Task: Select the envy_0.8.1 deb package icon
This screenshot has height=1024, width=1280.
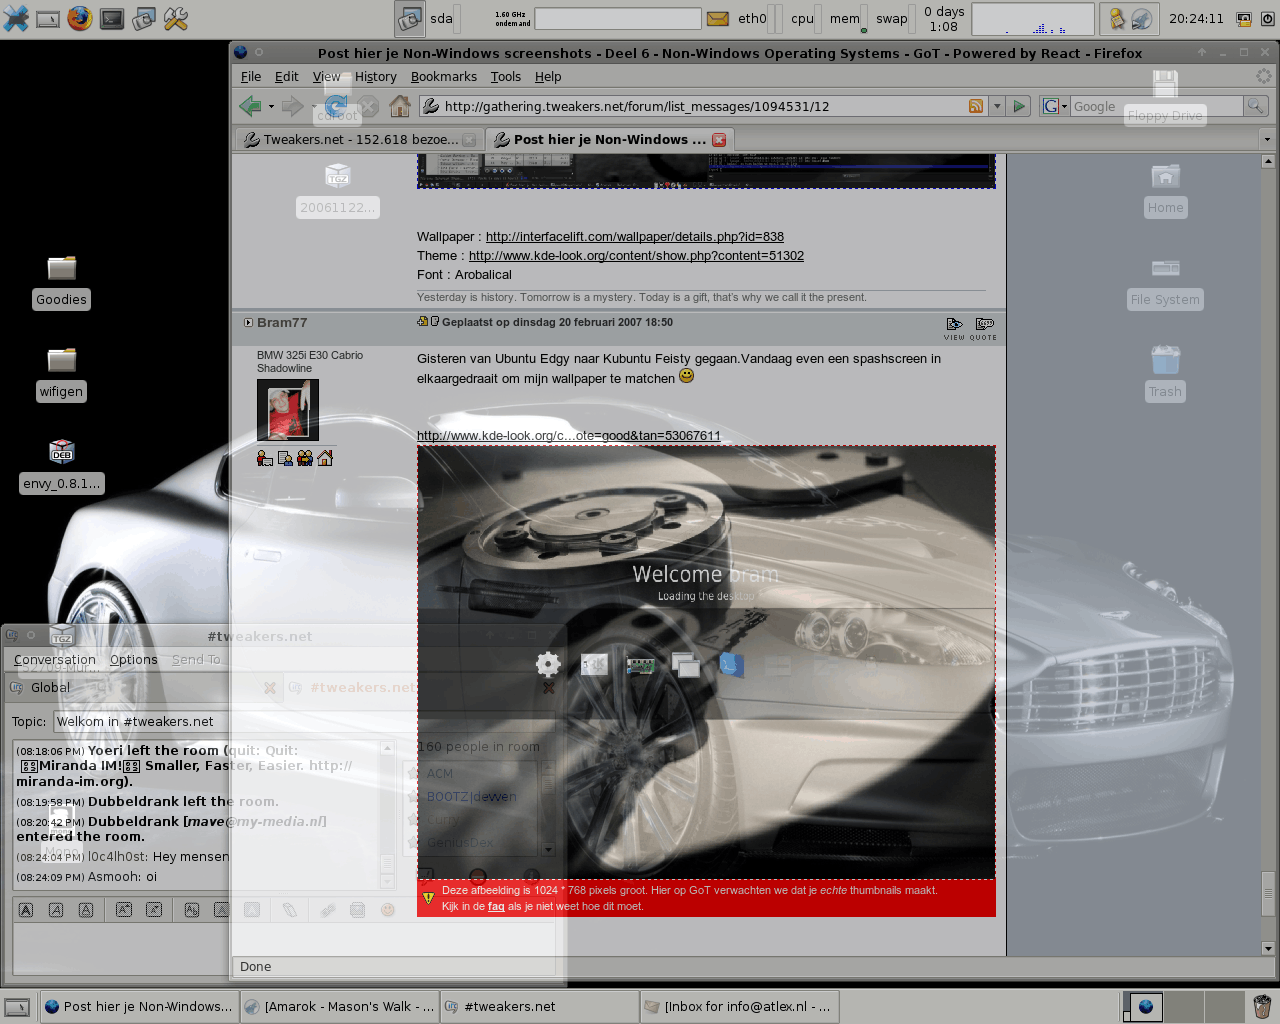Action: click(61, 466)
